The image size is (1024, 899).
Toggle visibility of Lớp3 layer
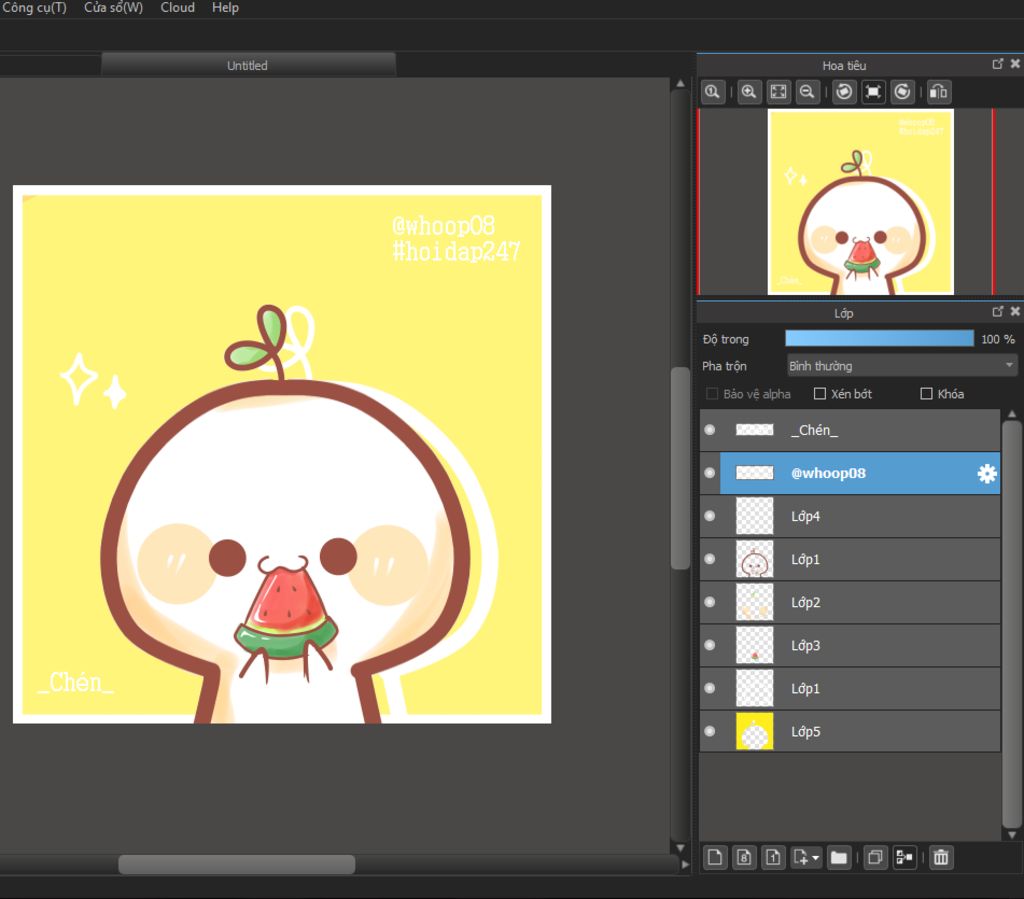click(x=710, y=645)
